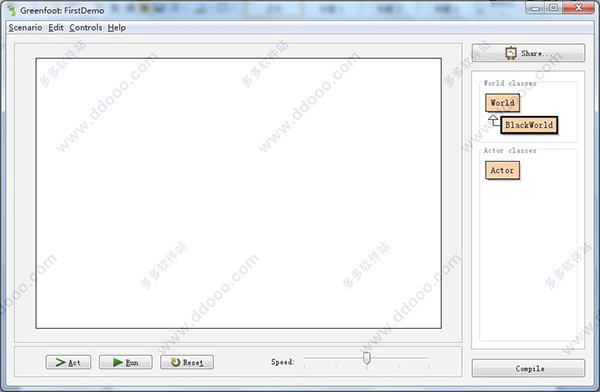This screenshot has height=392, width=600.
Task: Click the green Act arrow icon
Action: tap(60, 362)
